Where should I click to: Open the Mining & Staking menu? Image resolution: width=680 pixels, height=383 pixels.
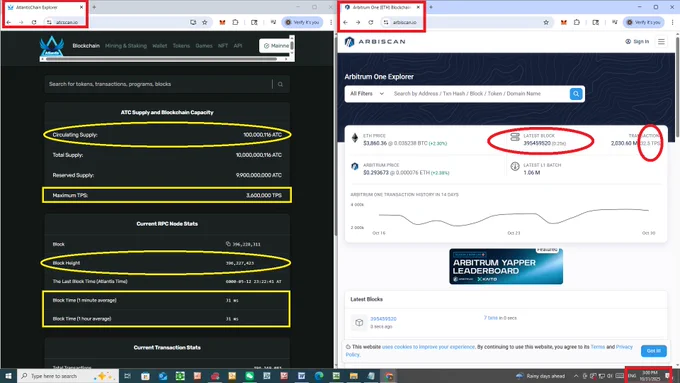[126, 46]
